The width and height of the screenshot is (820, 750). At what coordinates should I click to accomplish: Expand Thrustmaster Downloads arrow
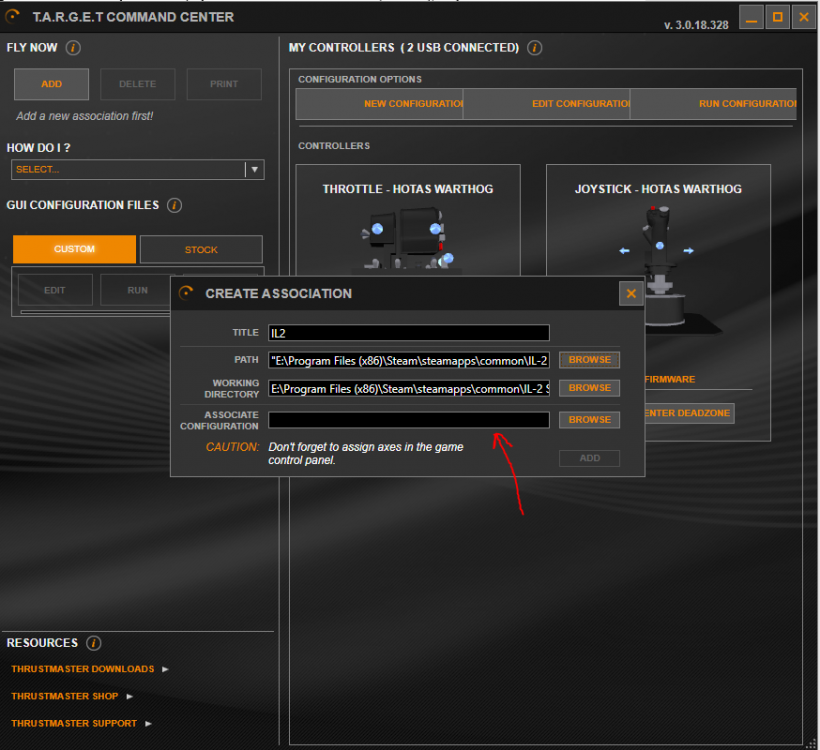tap(165, 669)
